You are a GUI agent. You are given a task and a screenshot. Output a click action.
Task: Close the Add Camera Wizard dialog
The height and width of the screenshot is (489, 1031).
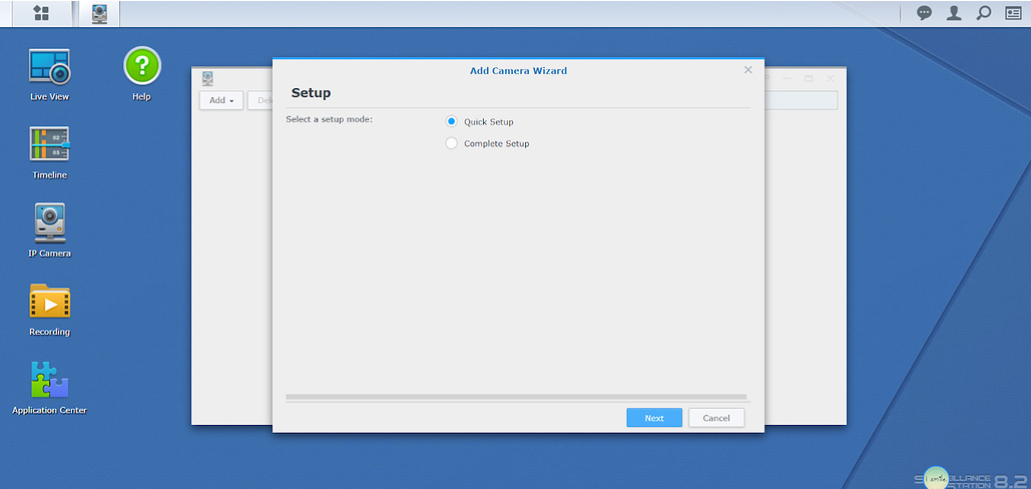click(x=748, y=70)
